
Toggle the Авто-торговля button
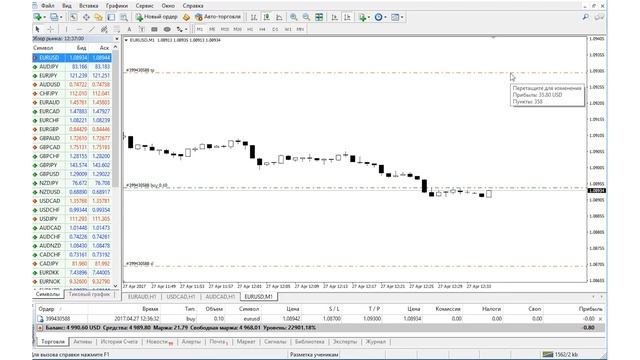pos(218,17)
